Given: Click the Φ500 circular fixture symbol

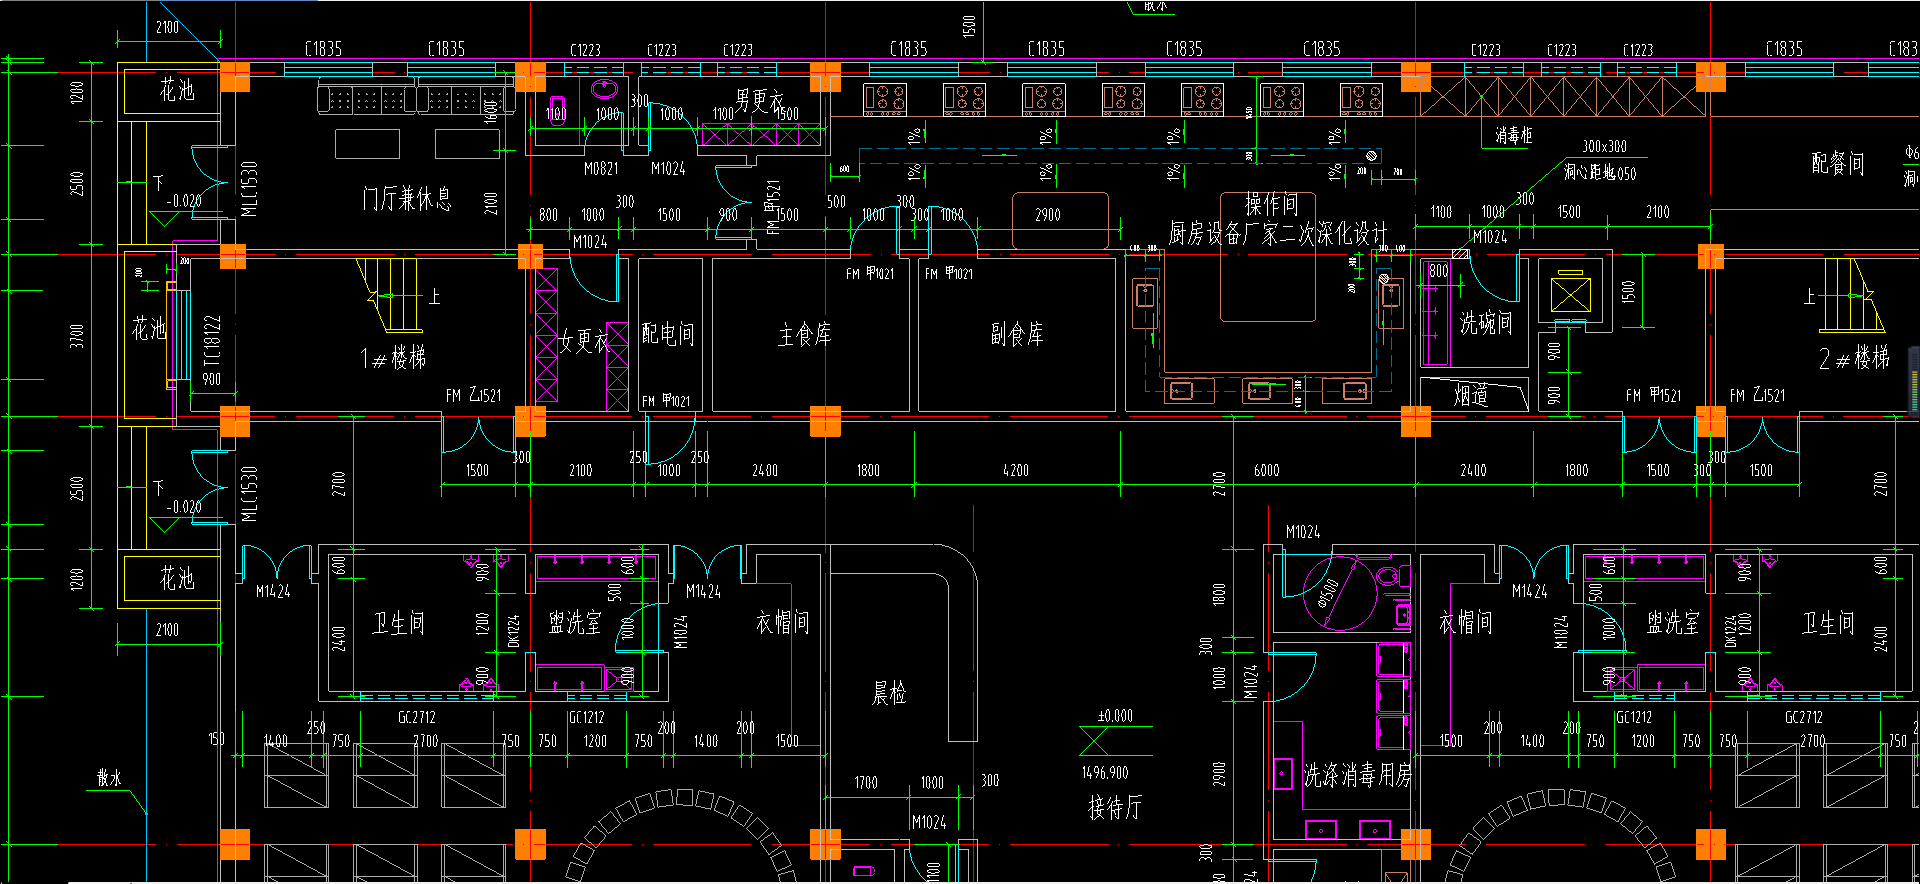Looking at the screenshot, I should coord(1340,592).
